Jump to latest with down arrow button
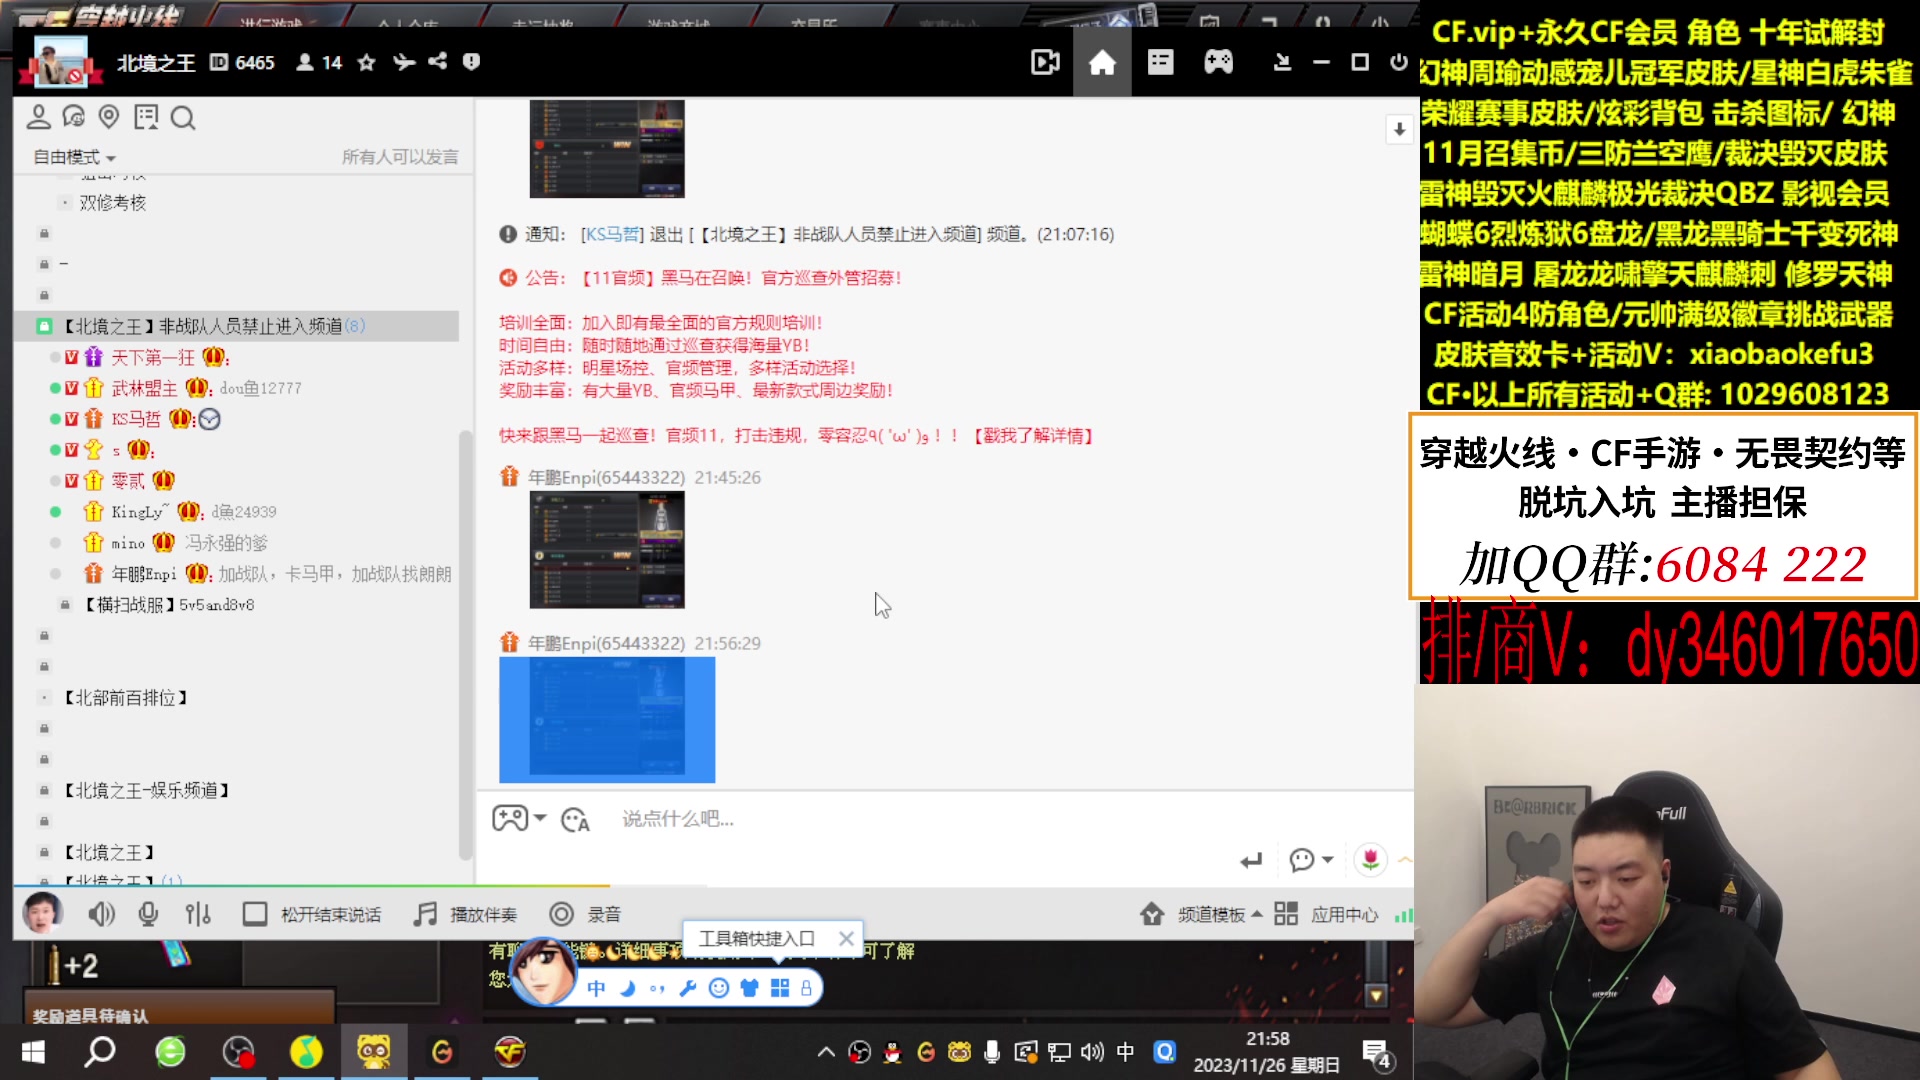The image size is (1920, 1080). pos(1399,129)
